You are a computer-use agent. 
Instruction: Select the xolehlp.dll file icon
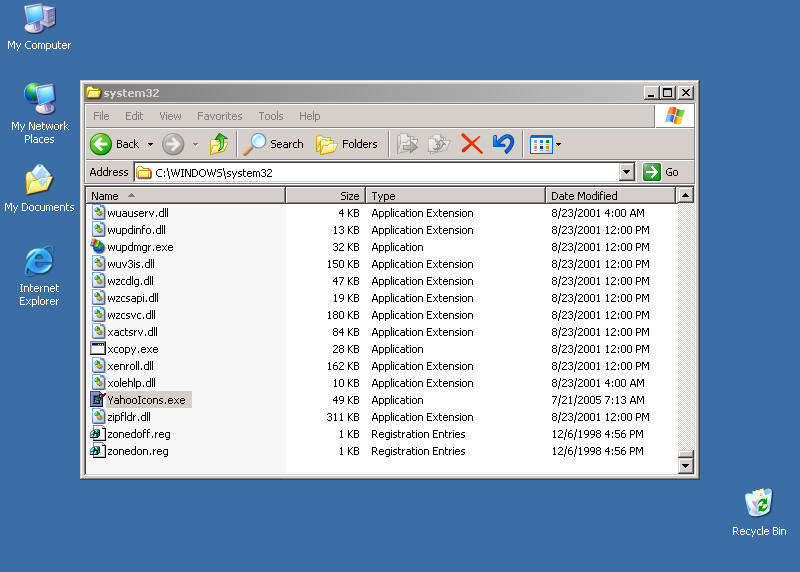[98, 383]
